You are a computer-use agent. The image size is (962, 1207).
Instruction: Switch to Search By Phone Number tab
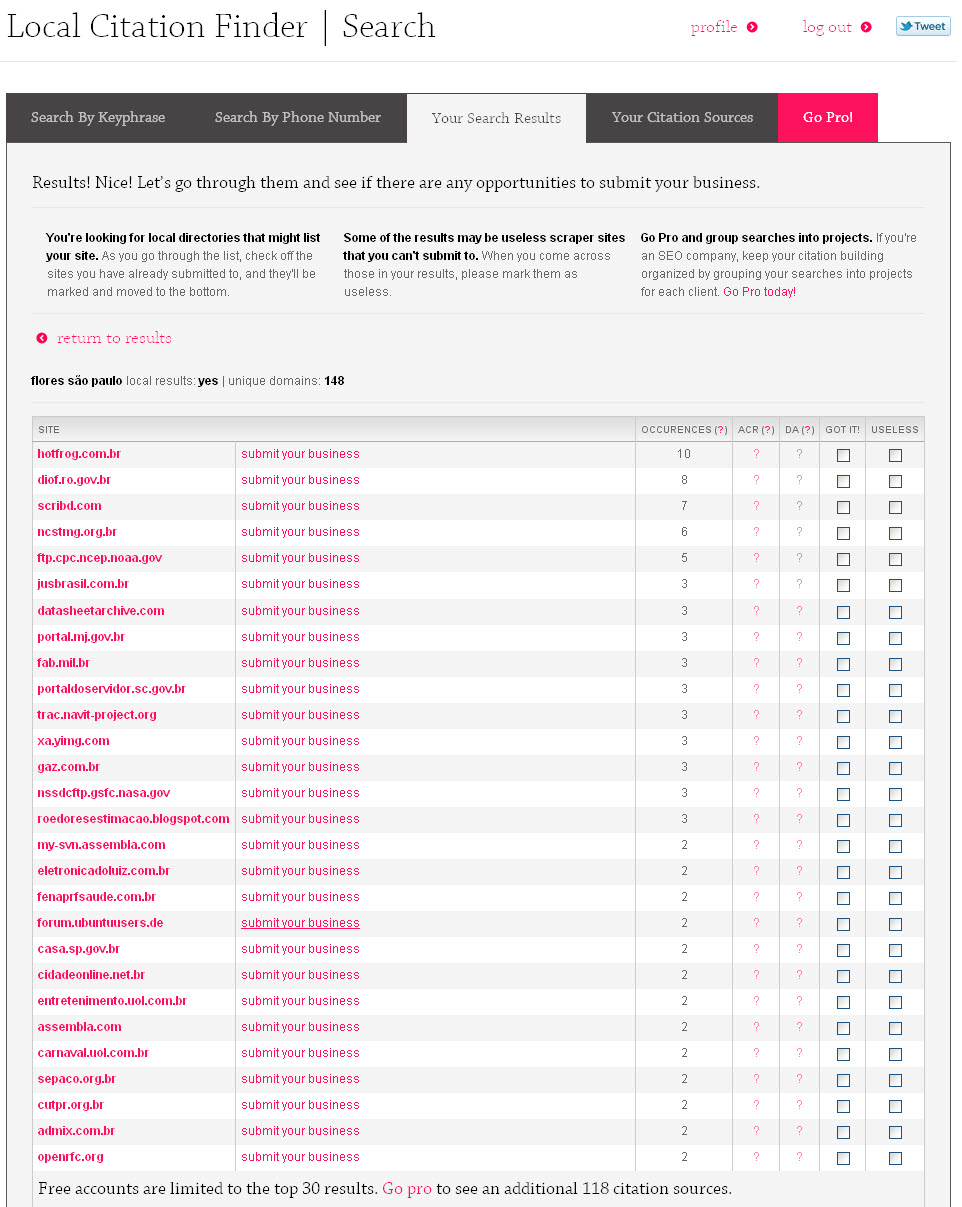click(x=298, y=118)
